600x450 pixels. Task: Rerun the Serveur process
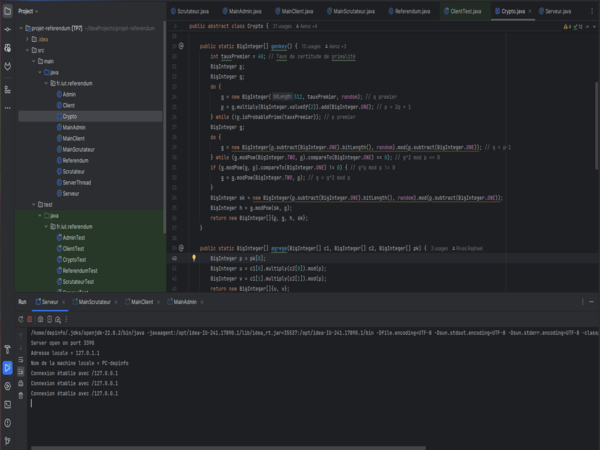tap(22, 318)
